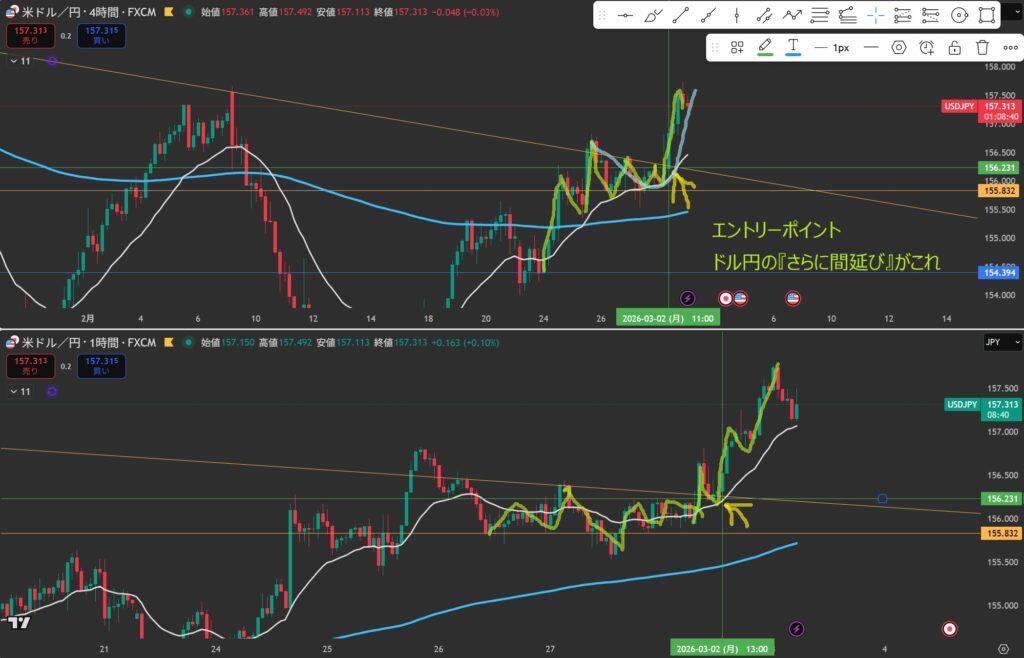Image resolution: width=1024 pixels, height=658 pixels.
Task: Expand the 11 indicators list on bottom chart
Action: click(x=20, y=392)
